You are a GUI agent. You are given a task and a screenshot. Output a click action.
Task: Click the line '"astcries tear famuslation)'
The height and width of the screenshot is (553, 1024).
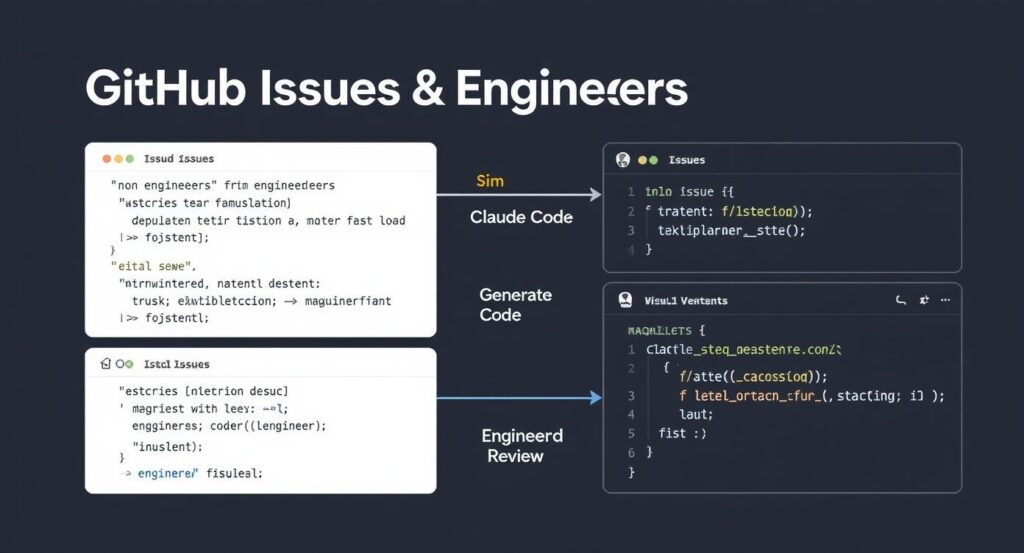point(204,203)
